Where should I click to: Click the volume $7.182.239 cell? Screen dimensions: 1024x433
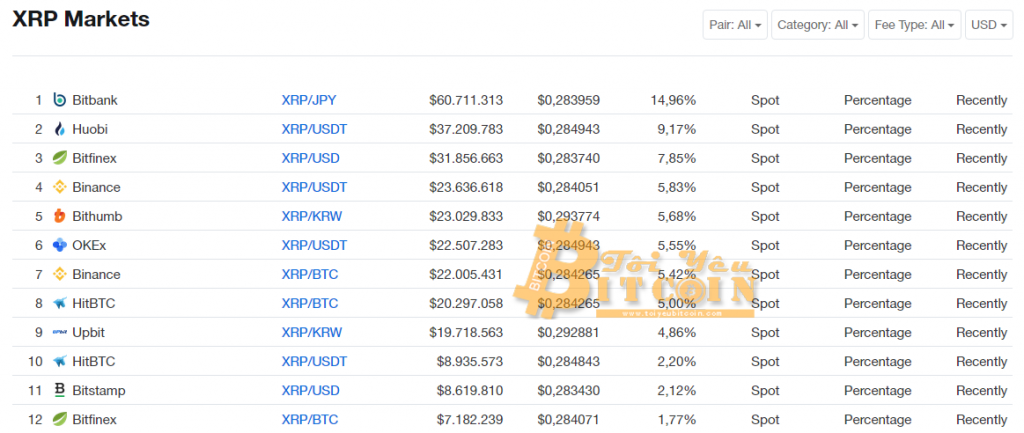pos(470,419)
